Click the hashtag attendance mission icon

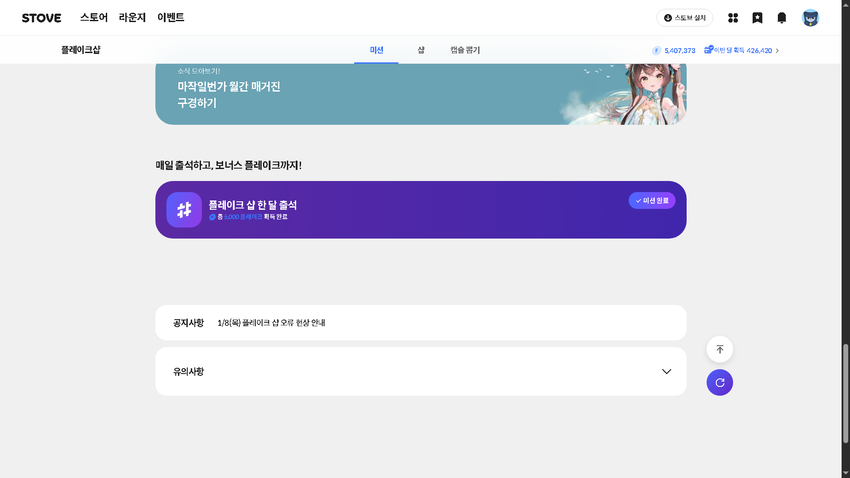(184, 210)
